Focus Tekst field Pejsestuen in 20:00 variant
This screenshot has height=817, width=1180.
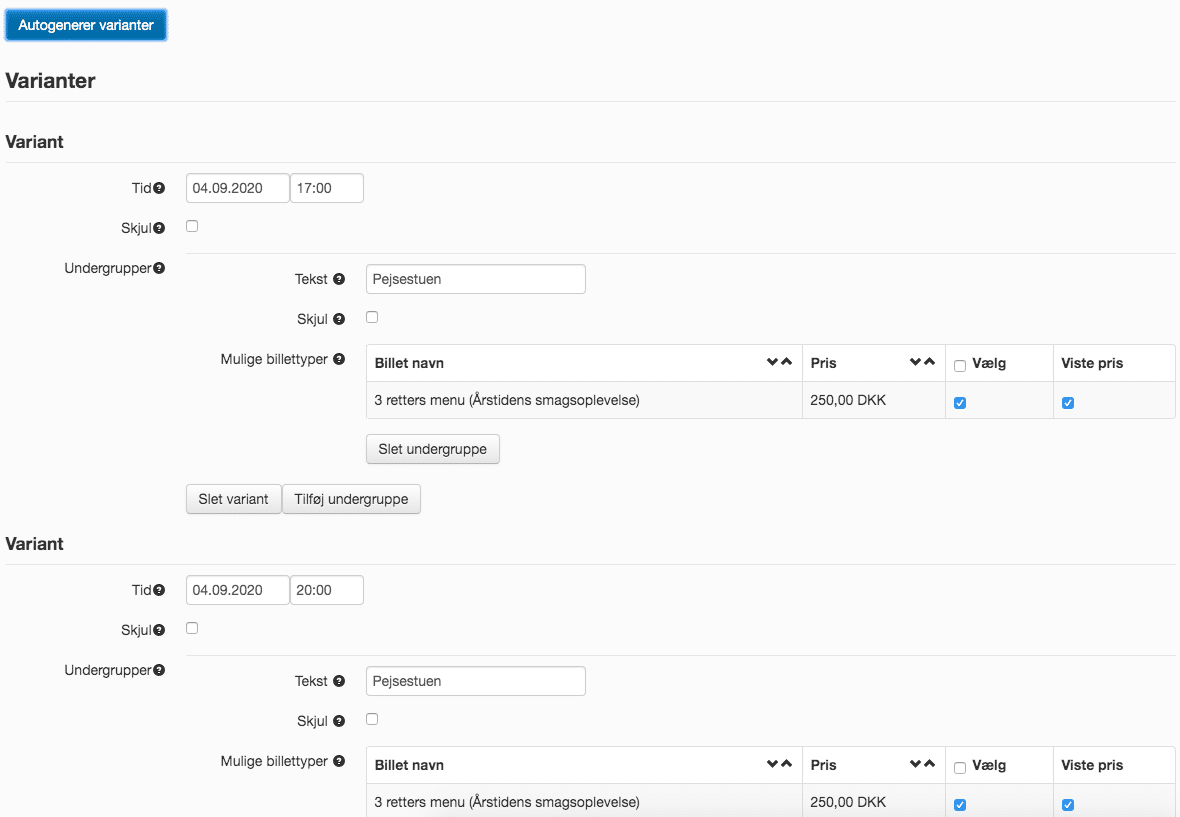tap(476, 681)
